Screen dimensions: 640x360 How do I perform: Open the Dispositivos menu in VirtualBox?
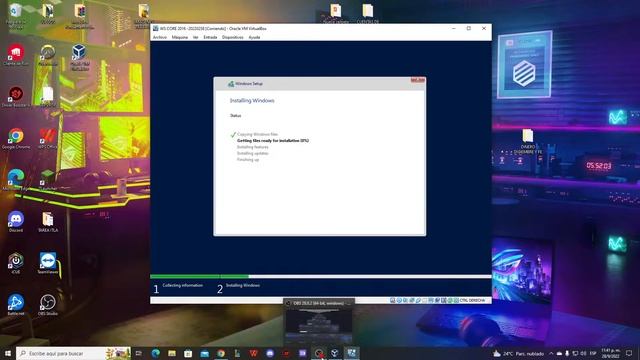(x=233, y=37)
